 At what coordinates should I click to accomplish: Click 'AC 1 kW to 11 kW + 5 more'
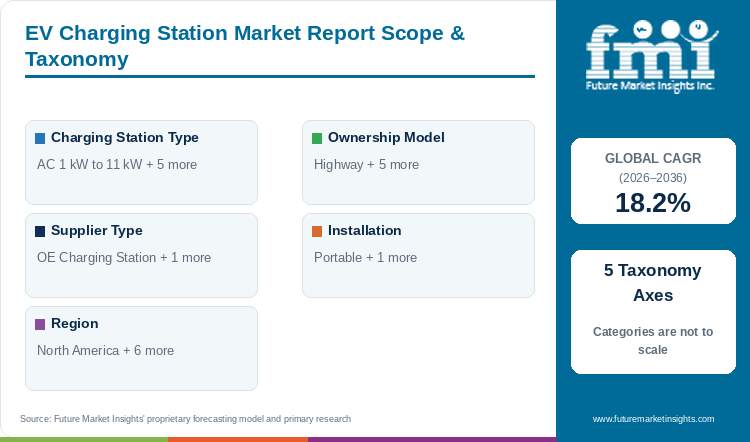[117, 165]
